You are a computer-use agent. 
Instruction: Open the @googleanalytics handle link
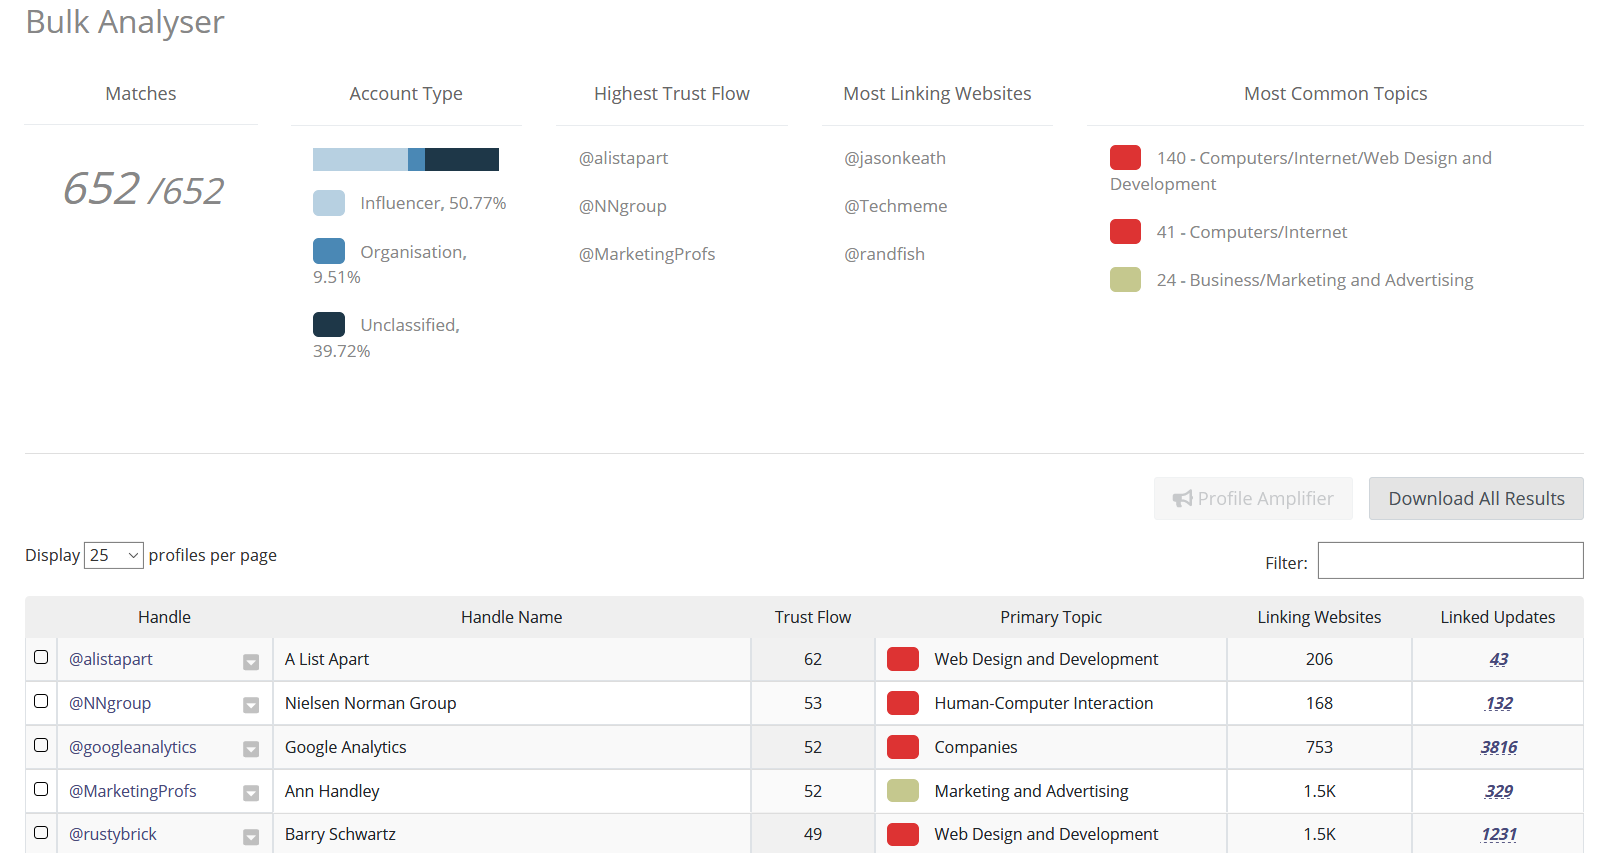point(133,747)
